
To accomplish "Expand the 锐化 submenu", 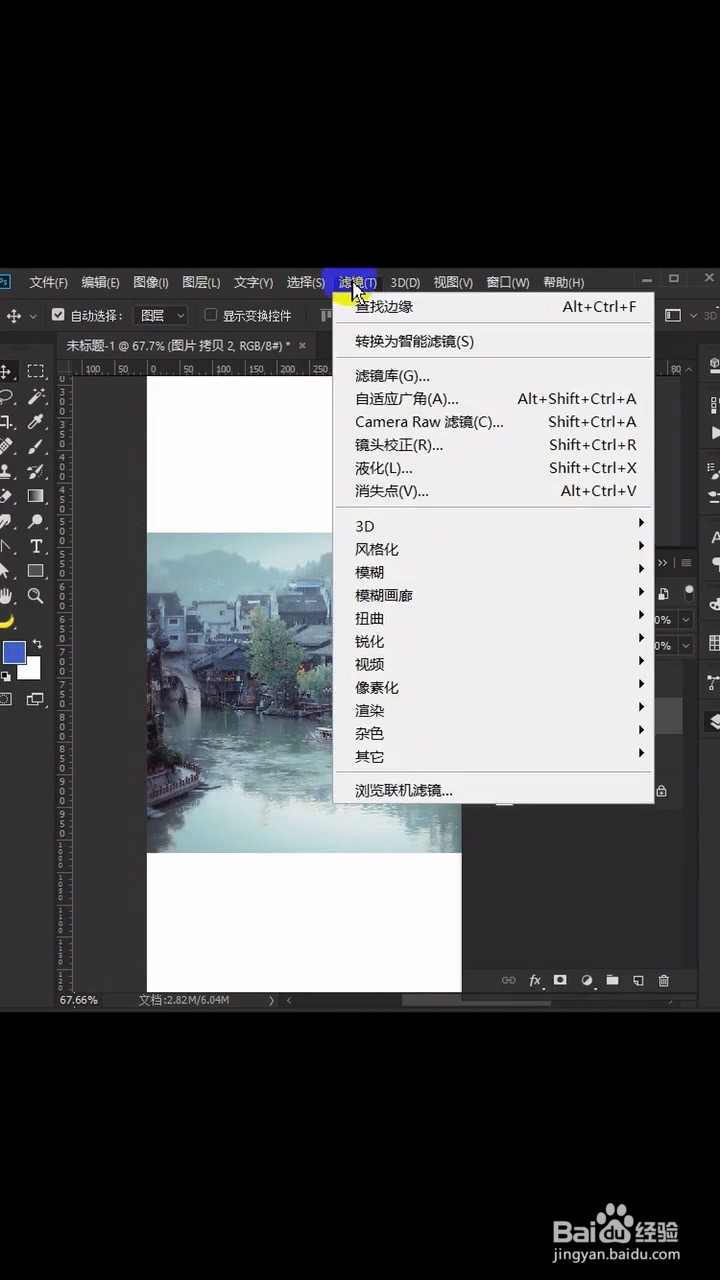I will pos(493,641).
